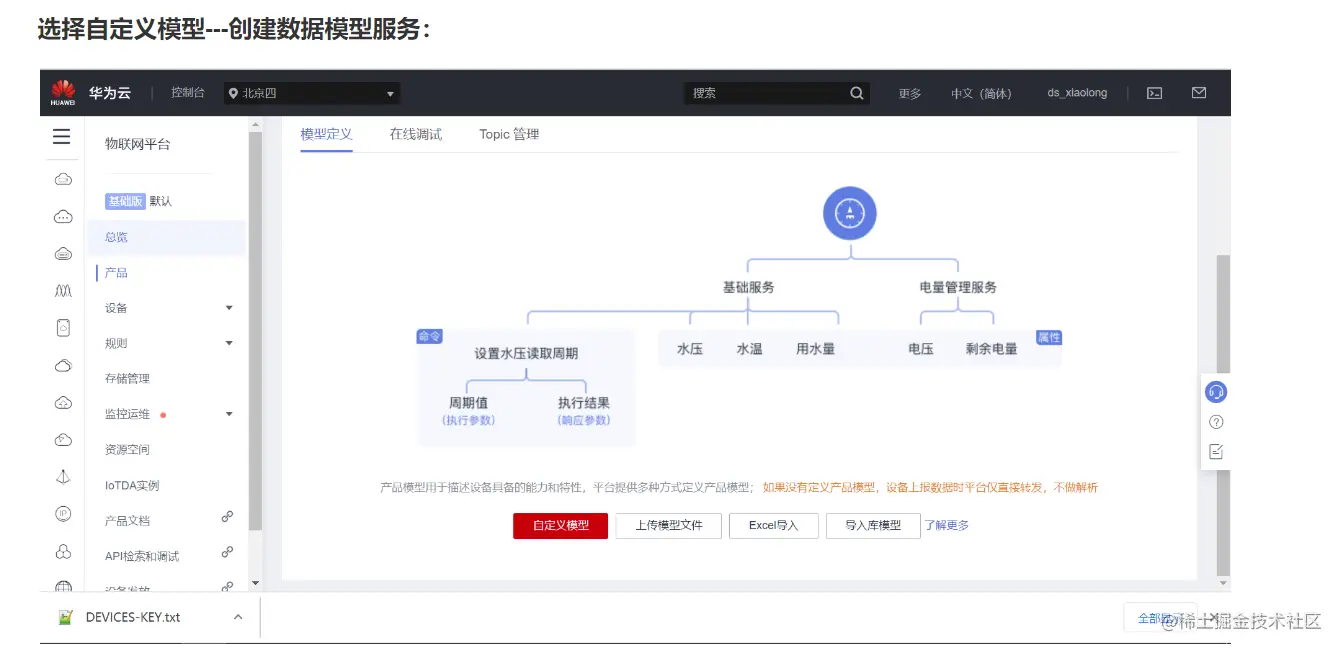Open the hamburger navigation menu

(x=62, y=137)
